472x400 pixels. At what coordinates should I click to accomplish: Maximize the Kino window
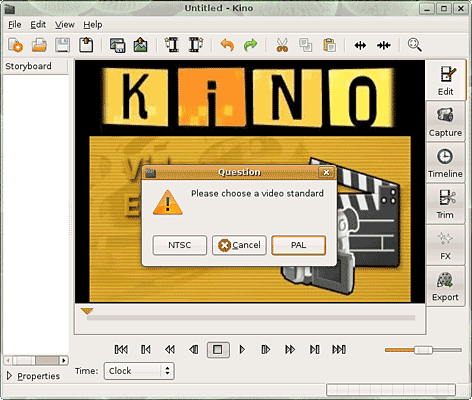point(444,8)
